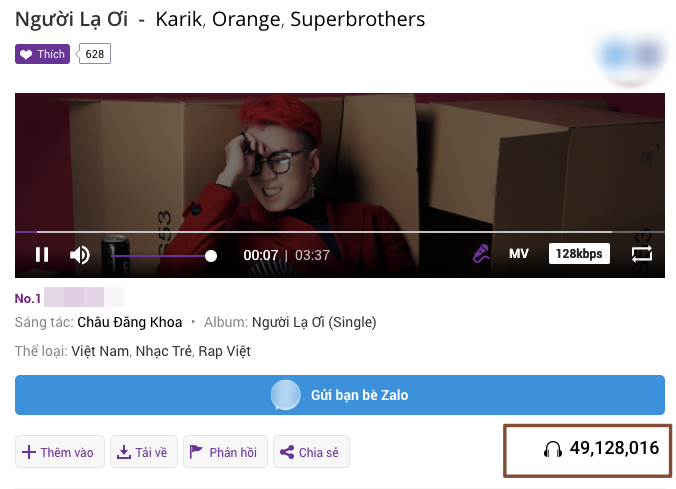The height and width of the screenshot is (489, 676).
Task: Open composer Châu Đăng Khoa link
Action: tap(129, 322)
